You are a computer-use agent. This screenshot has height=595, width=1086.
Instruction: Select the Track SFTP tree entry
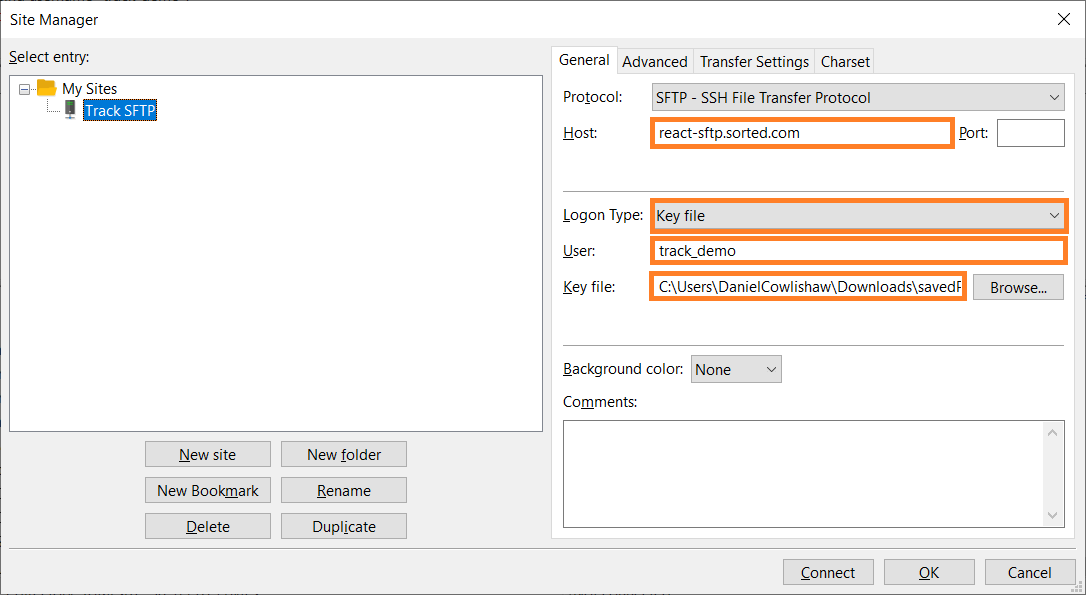(120, 110)
